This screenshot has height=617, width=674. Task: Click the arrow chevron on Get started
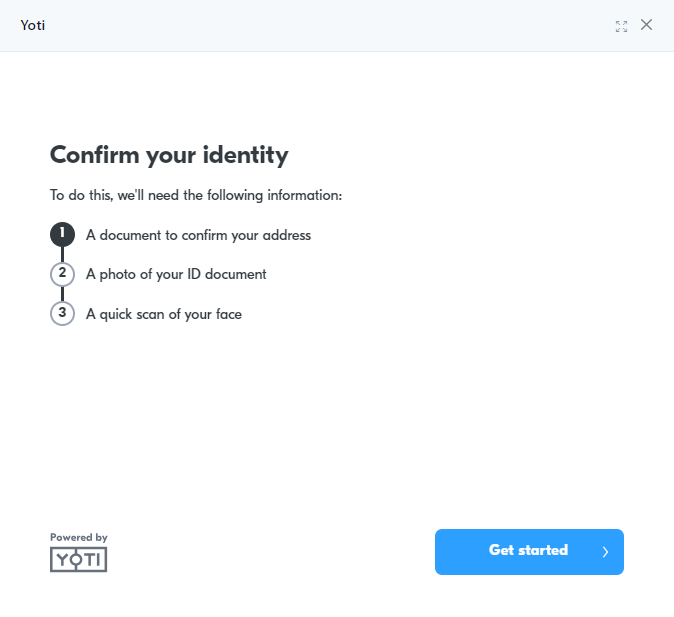[x=605, y=552]
